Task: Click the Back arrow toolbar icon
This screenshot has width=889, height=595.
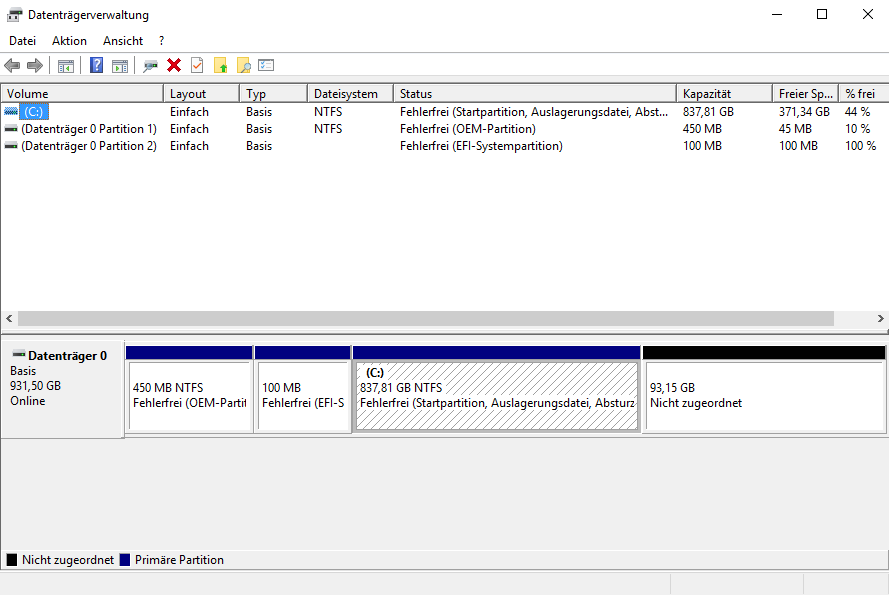Action: click(12, 66)
